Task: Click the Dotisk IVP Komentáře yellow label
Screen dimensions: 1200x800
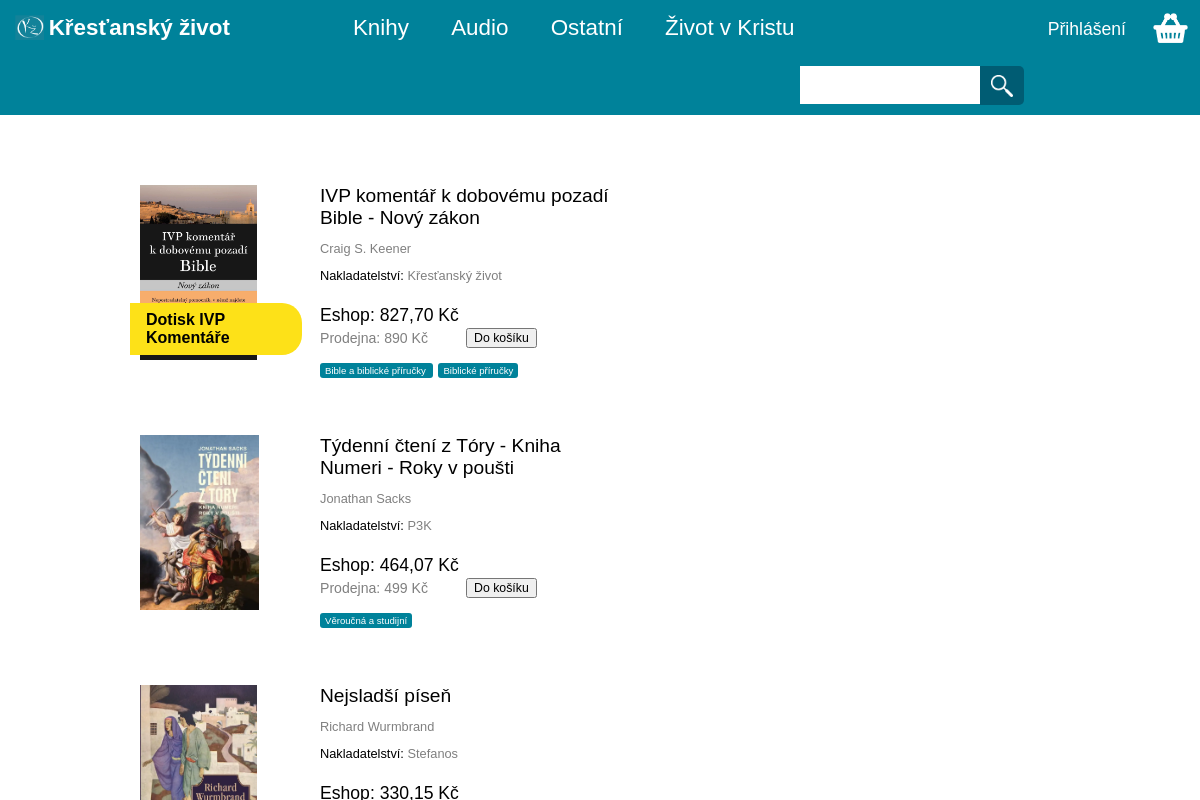Action: pyautogui.click(x=216, y=329)
